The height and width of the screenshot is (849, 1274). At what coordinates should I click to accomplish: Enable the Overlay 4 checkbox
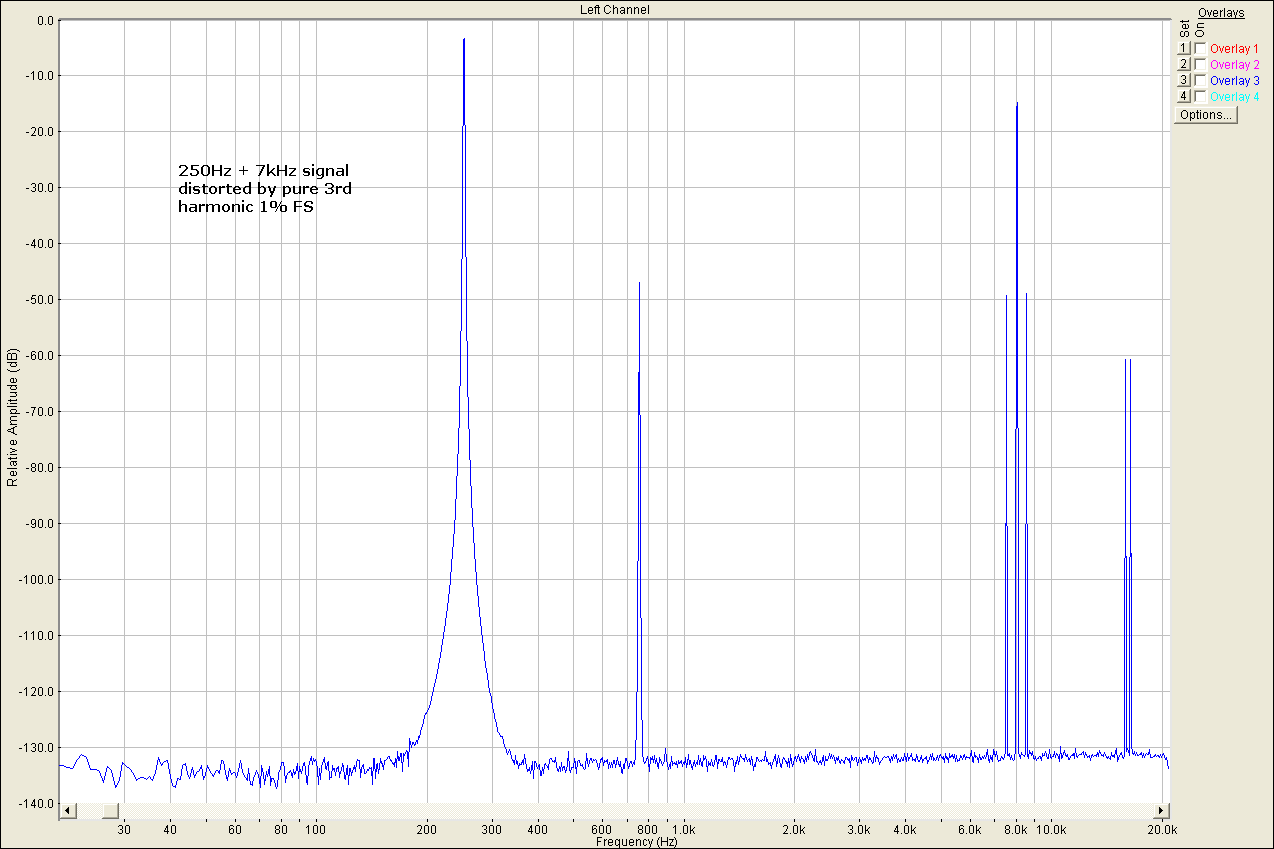click(1200, 96)
